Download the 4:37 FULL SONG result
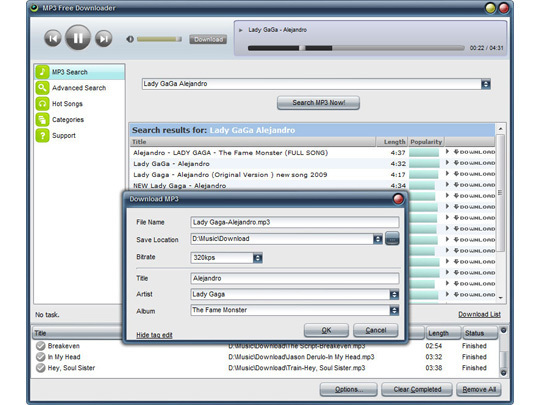 (x=474, y=152)
